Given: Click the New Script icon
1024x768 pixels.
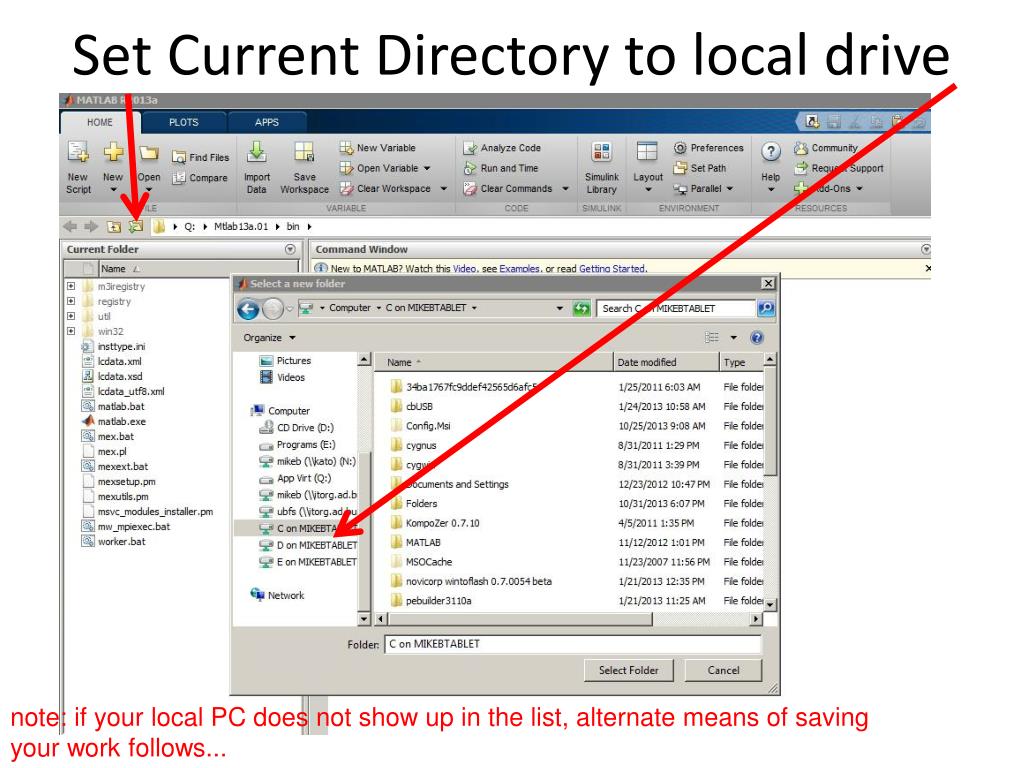Looking at the screenshot, I should [78, 152].
